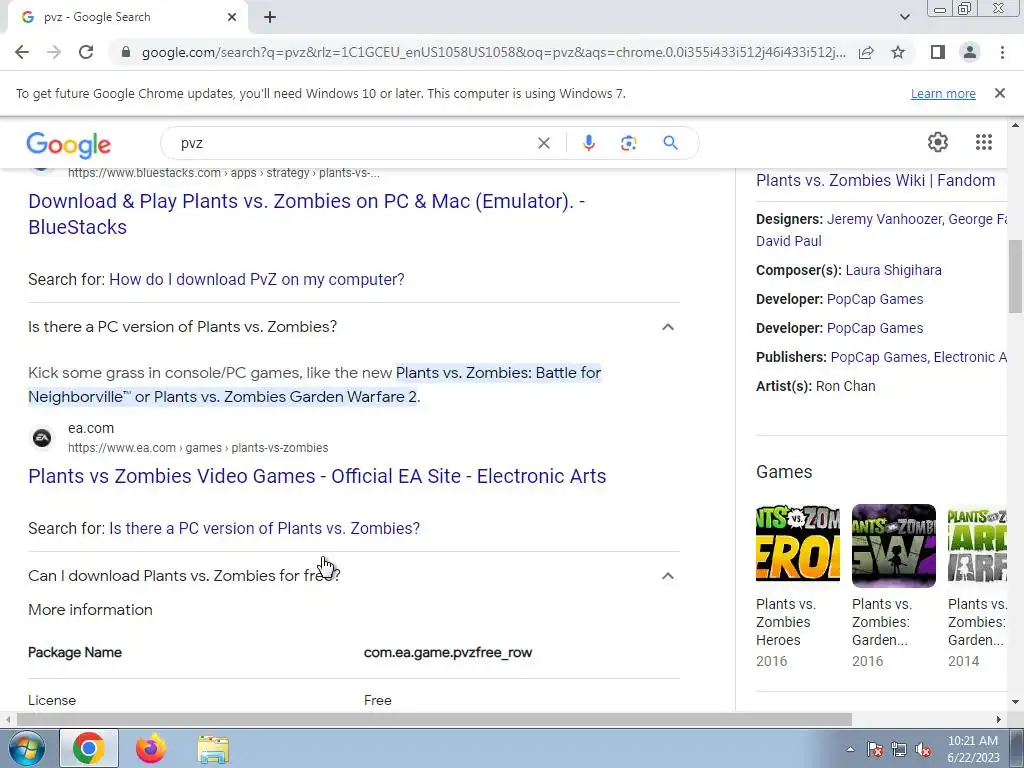1024x768 pixels.
Task: Click the Package Name label
Action: click(75, 652)
